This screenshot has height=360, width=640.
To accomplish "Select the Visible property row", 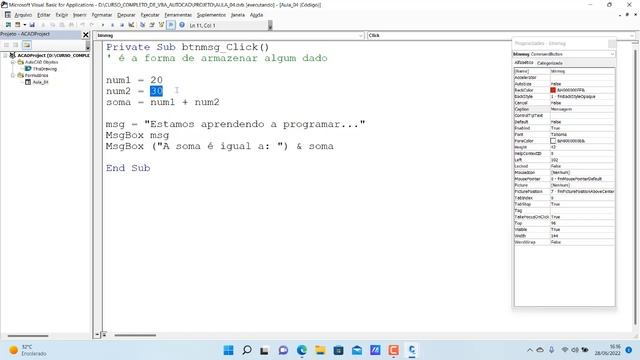I will 564,229.
